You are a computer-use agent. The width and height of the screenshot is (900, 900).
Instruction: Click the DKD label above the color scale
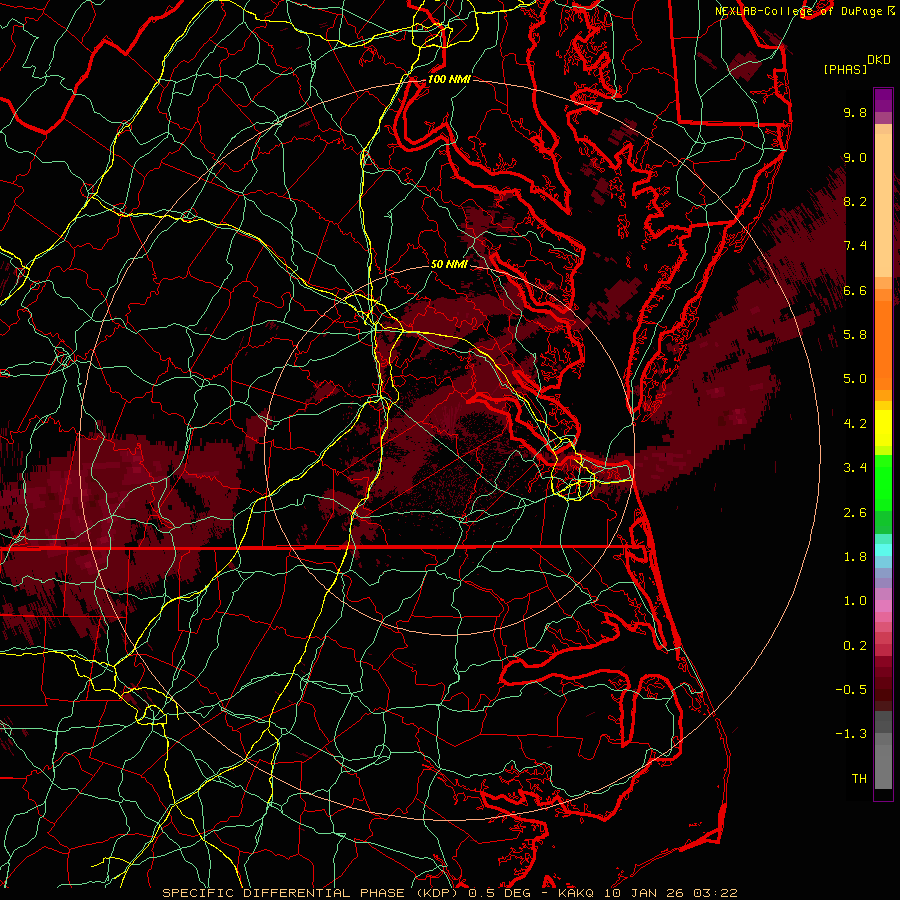(x=879, y=60)
